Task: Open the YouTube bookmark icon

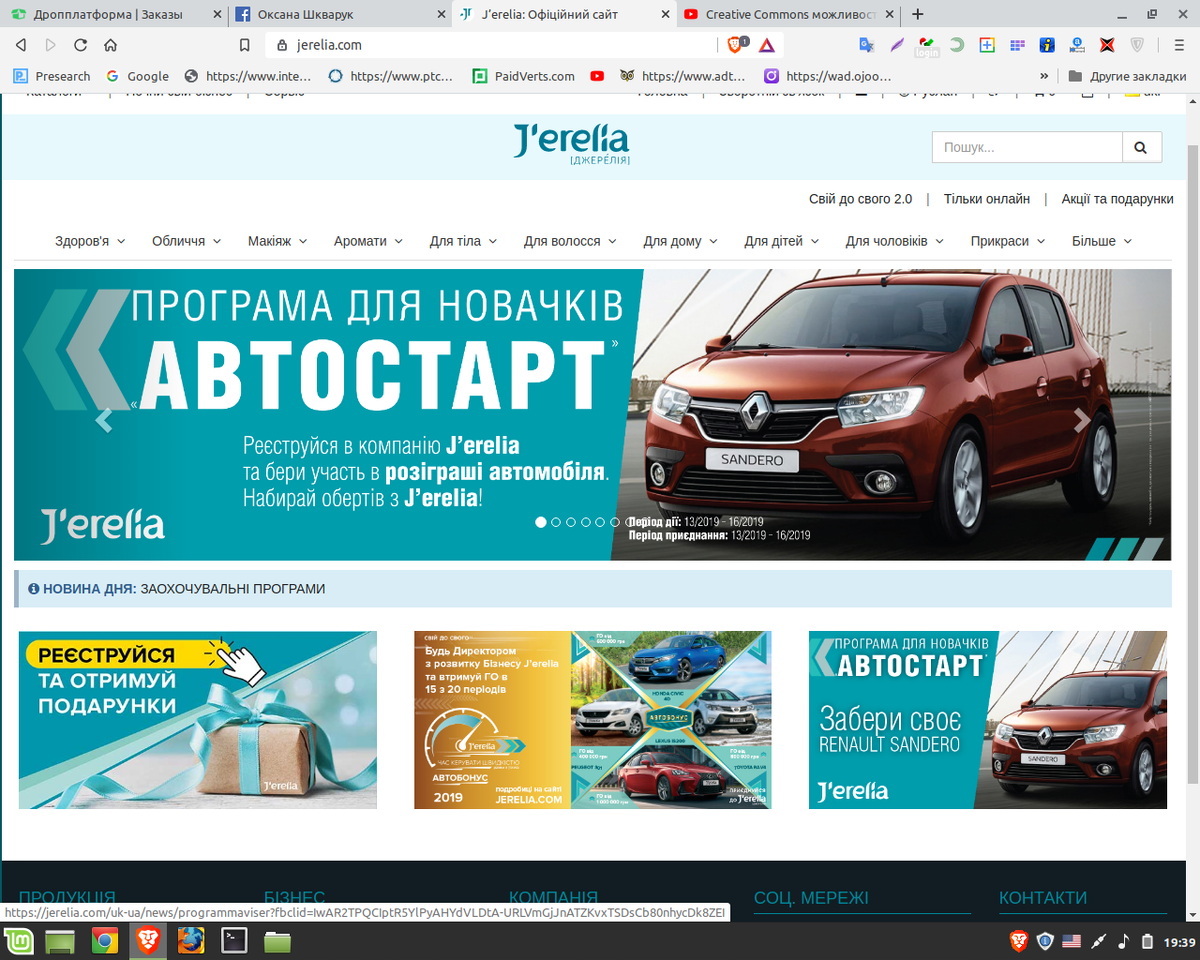Action: coord(597,76)
